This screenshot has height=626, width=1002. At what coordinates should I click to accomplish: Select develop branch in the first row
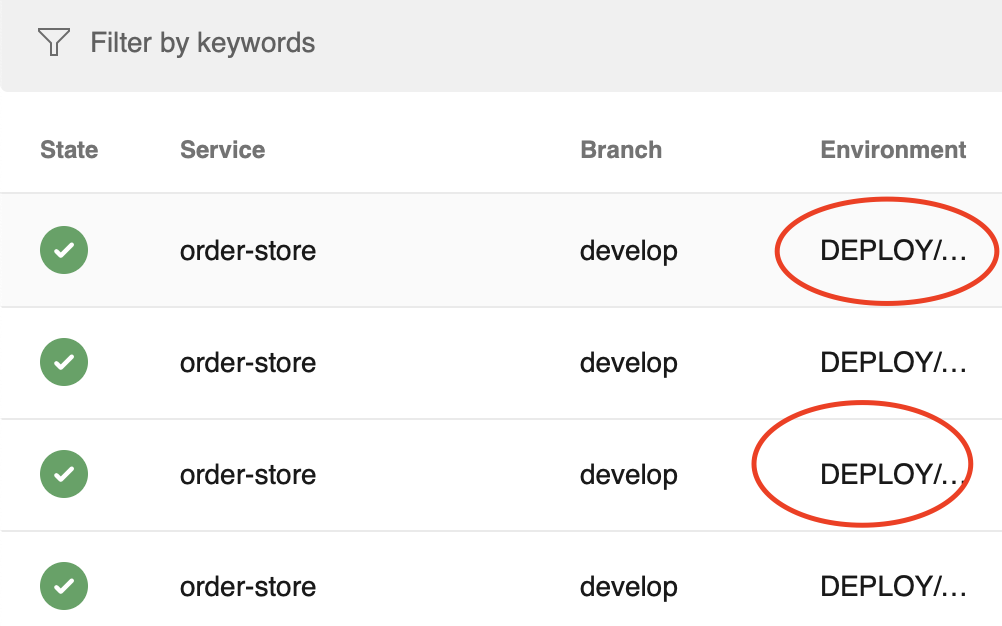click(x=628, y=250)
